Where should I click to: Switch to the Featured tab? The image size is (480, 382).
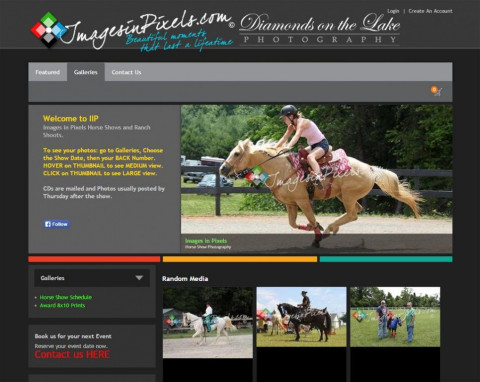click(x=48, y=72)
